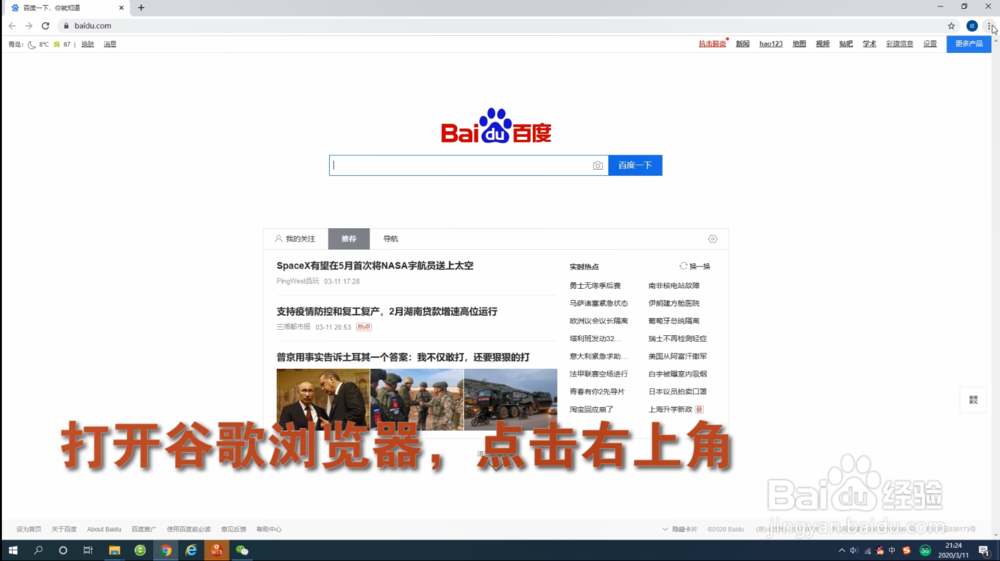The width and height of the screenshot is (1000, 561).
Task: Show hidden system tray icons
Action: (841, 550)
